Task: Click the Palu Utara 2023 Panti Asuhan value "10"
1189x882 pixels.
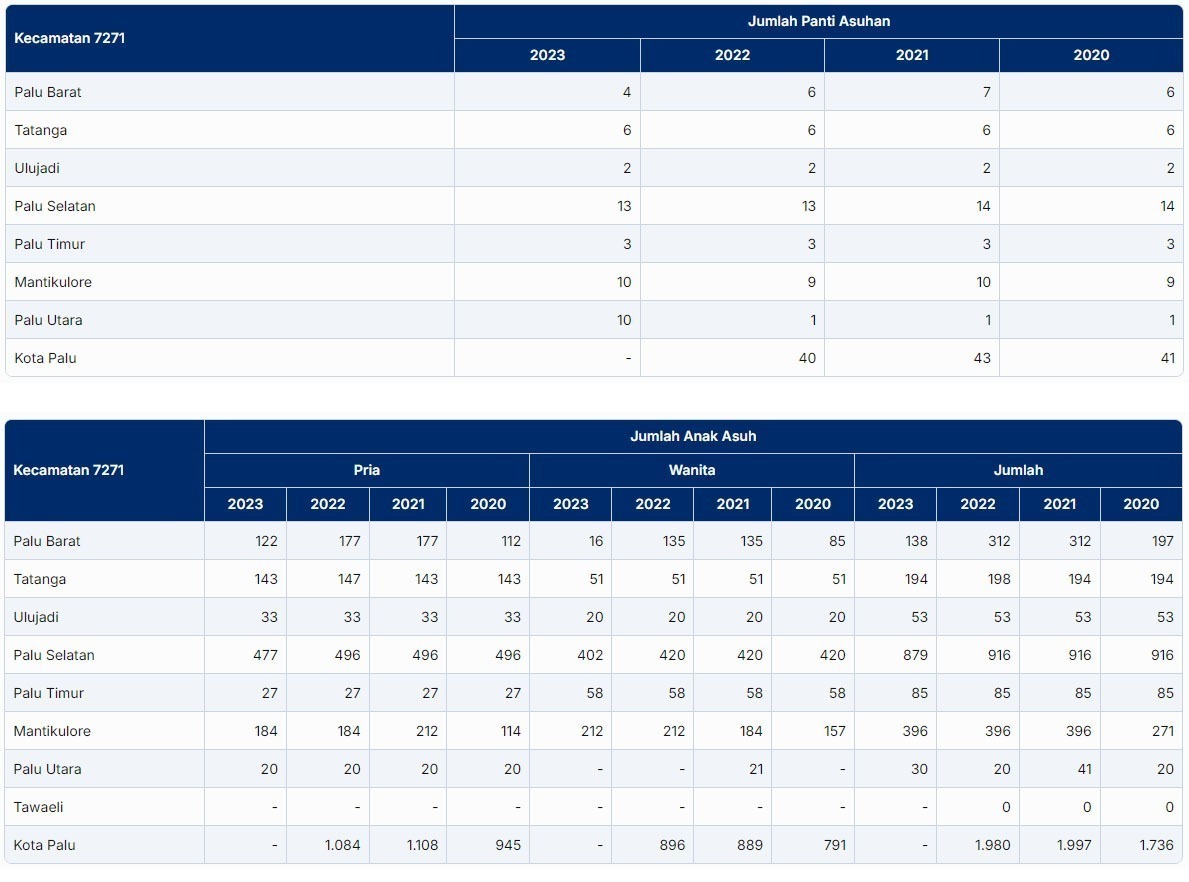Action: point(624,320)
